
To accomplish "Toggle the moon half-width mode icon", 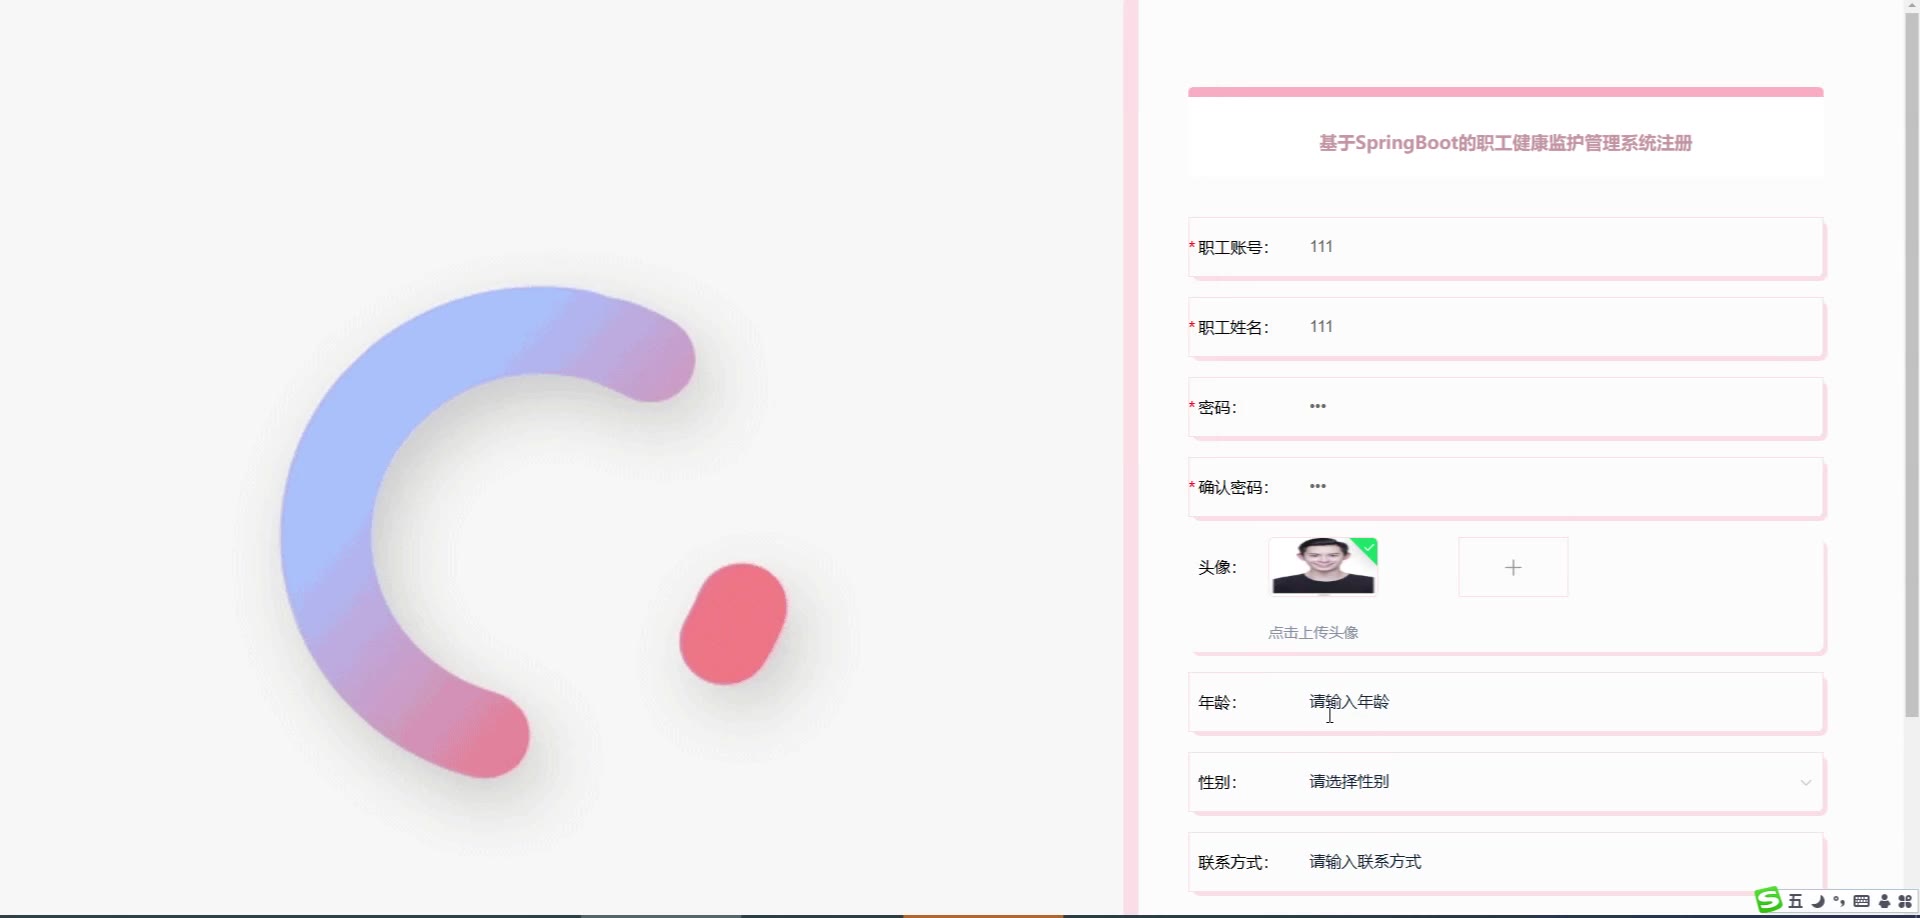I will pyautogui.click(x=1818, y=901).
